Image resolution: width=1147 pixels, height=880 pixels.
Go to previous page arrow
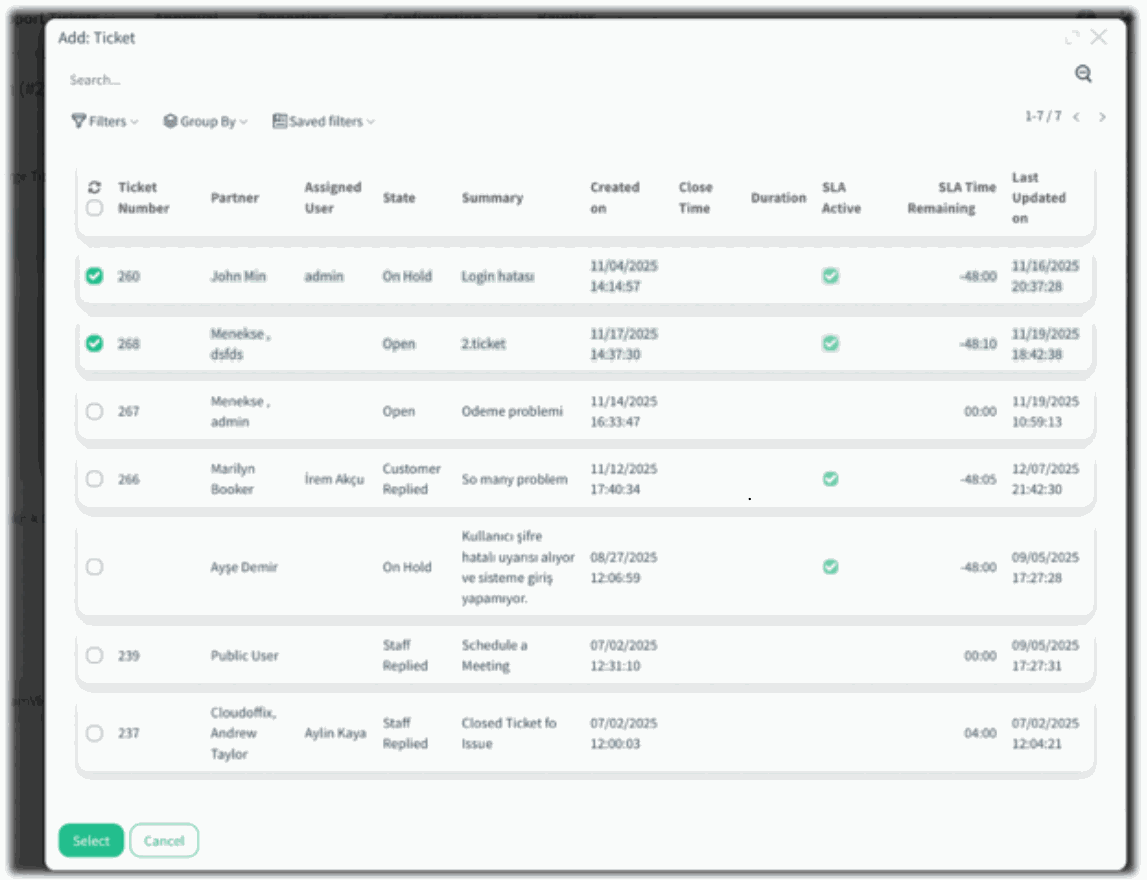coord(1076,118)
